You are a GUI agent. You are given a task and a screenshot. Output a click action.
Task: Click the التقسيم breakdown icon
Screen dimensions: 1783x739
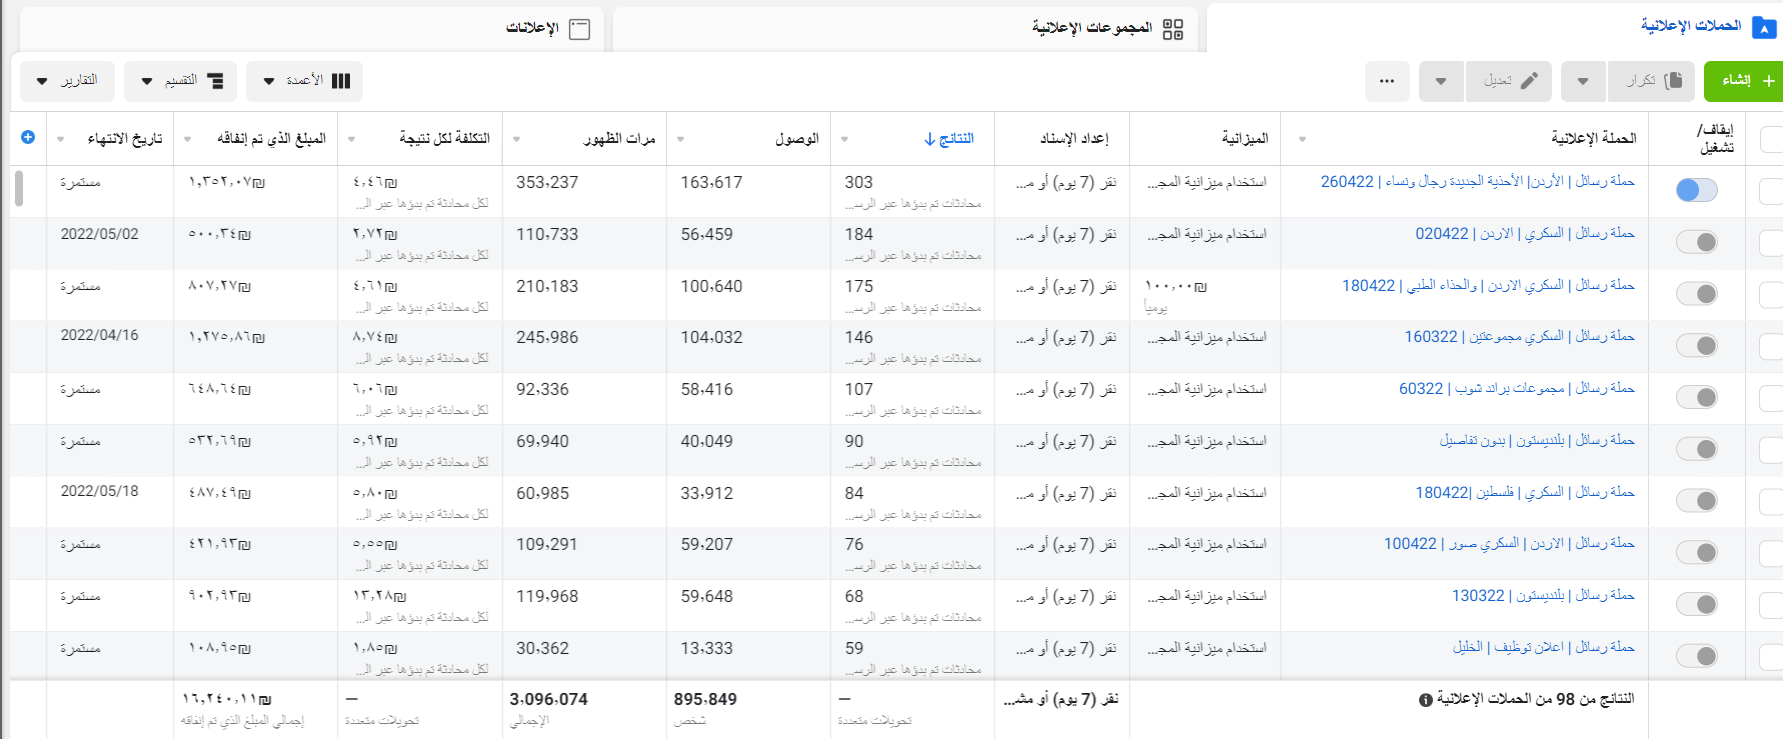214,81
